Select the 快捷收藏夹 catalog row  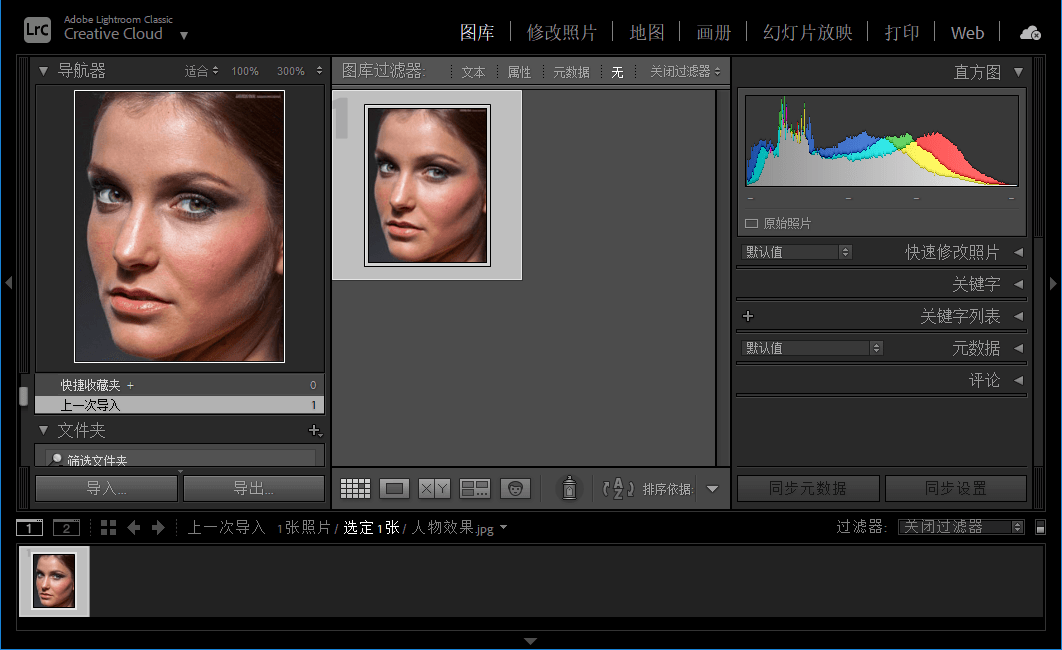tap(179, 385)
